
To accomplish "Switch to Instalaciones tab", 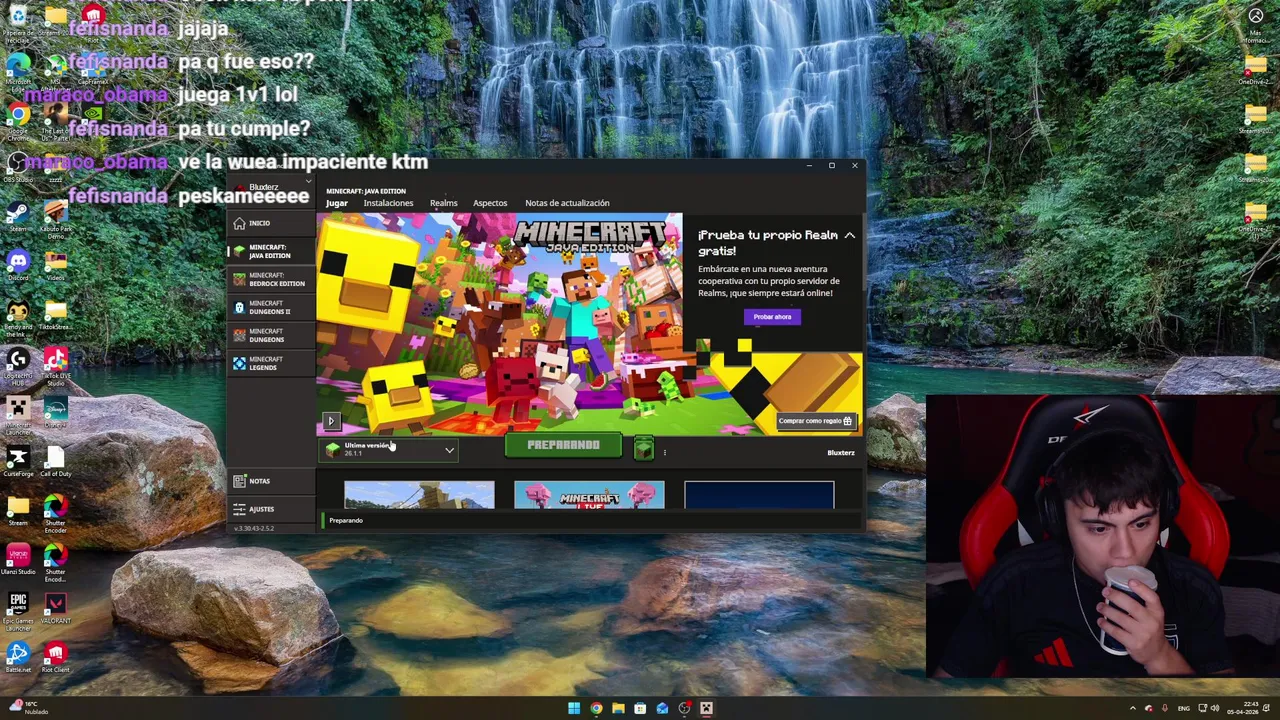I will [388, 203].
